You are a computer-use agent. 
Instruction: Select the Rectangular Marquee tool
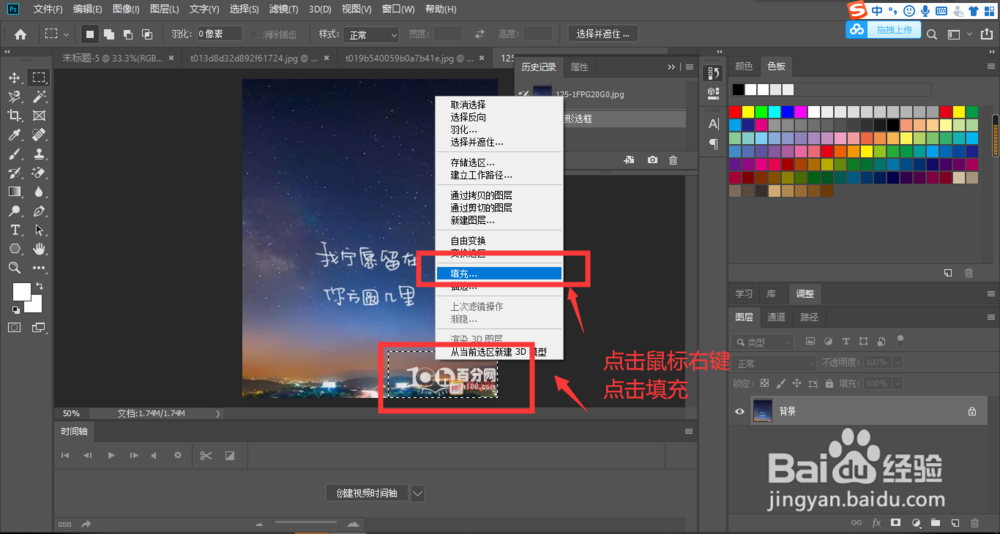39,78
